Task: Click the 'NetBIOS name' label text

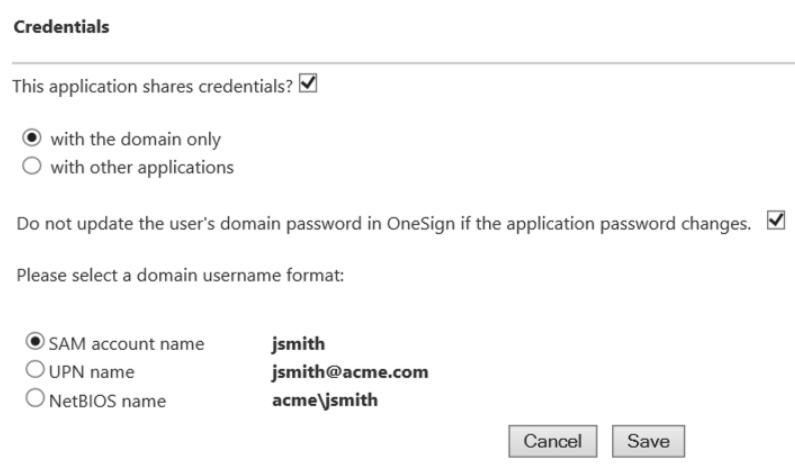Action: tap(103, 402)
